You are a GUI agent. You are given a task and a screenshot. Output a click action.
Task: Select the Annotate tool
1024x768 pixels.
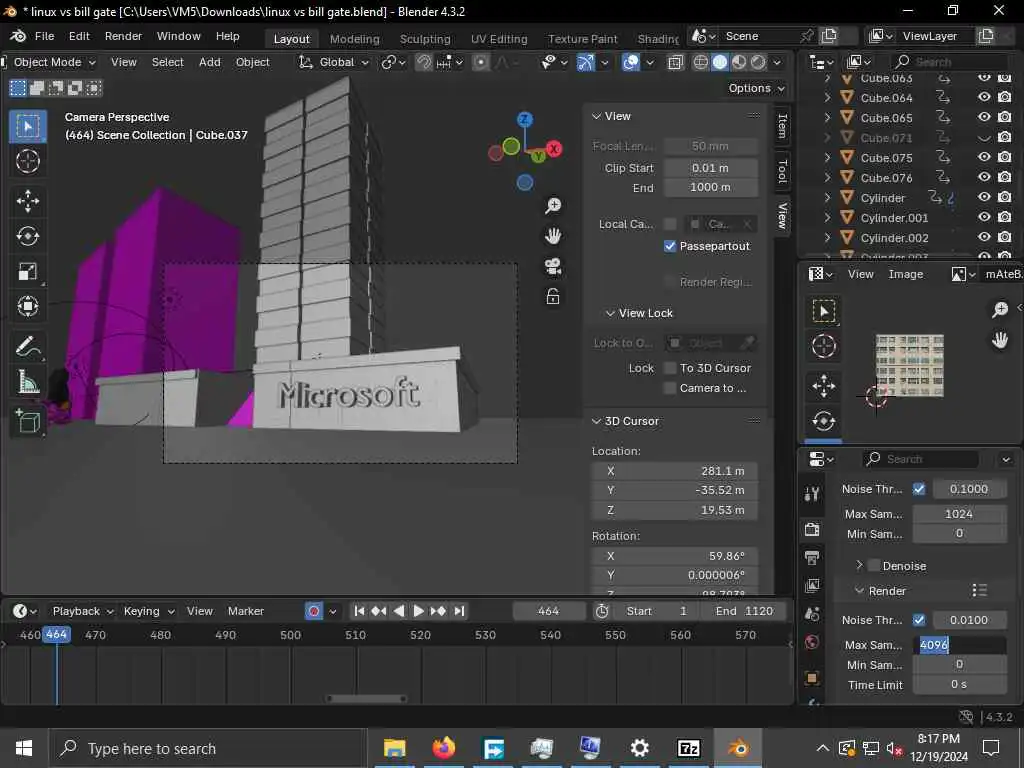click(27, 347)
